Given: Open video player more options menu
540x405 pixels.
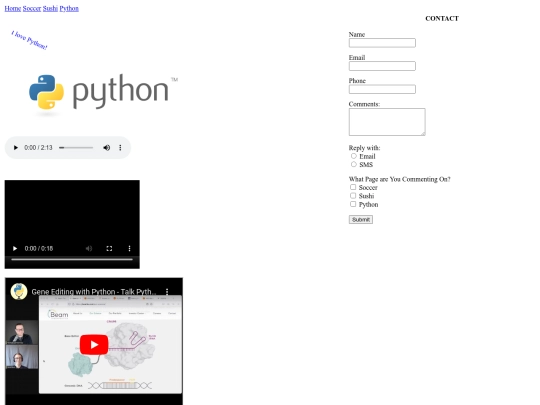Looking at the screenshot, I should click(129, 248).
